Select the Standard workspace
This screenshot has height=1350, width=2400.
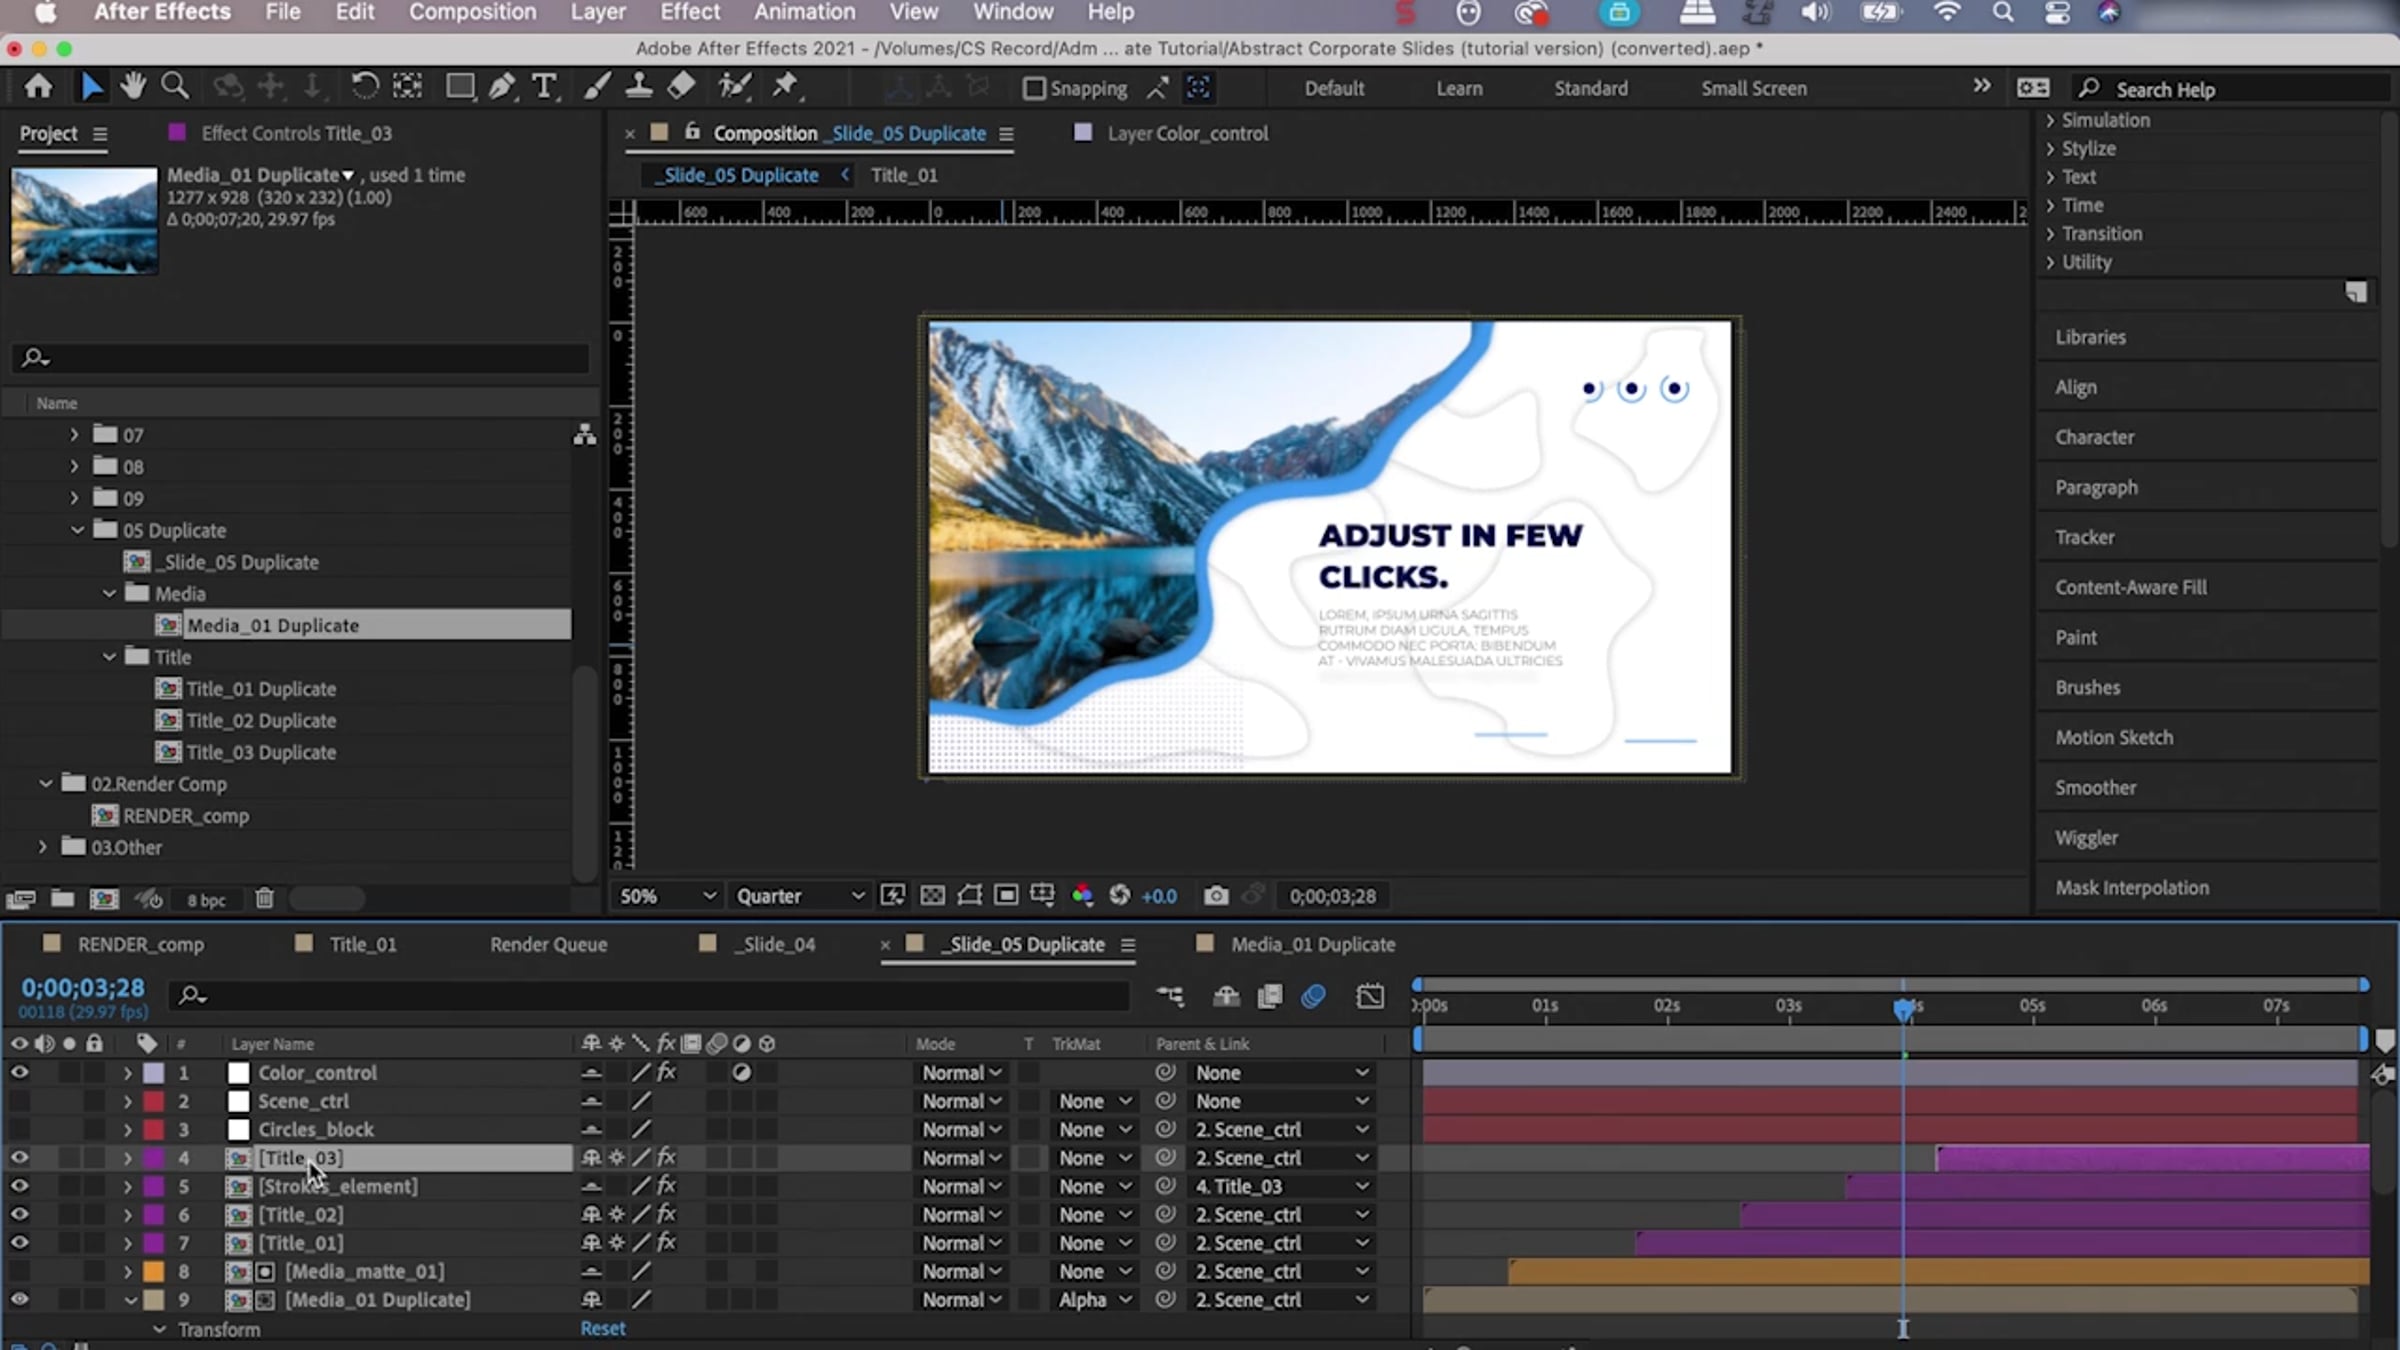click(1590, 88)
